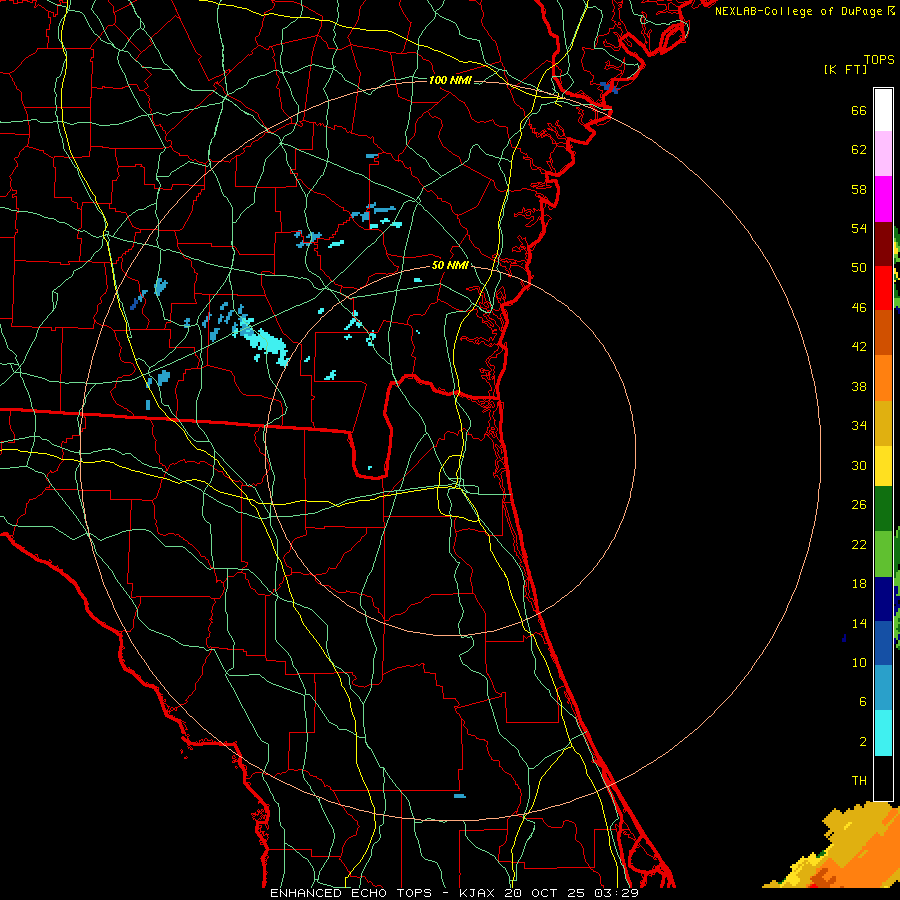Select the maroon legend color segment
The height and width of the screenshot is (900, 900).
883,244
